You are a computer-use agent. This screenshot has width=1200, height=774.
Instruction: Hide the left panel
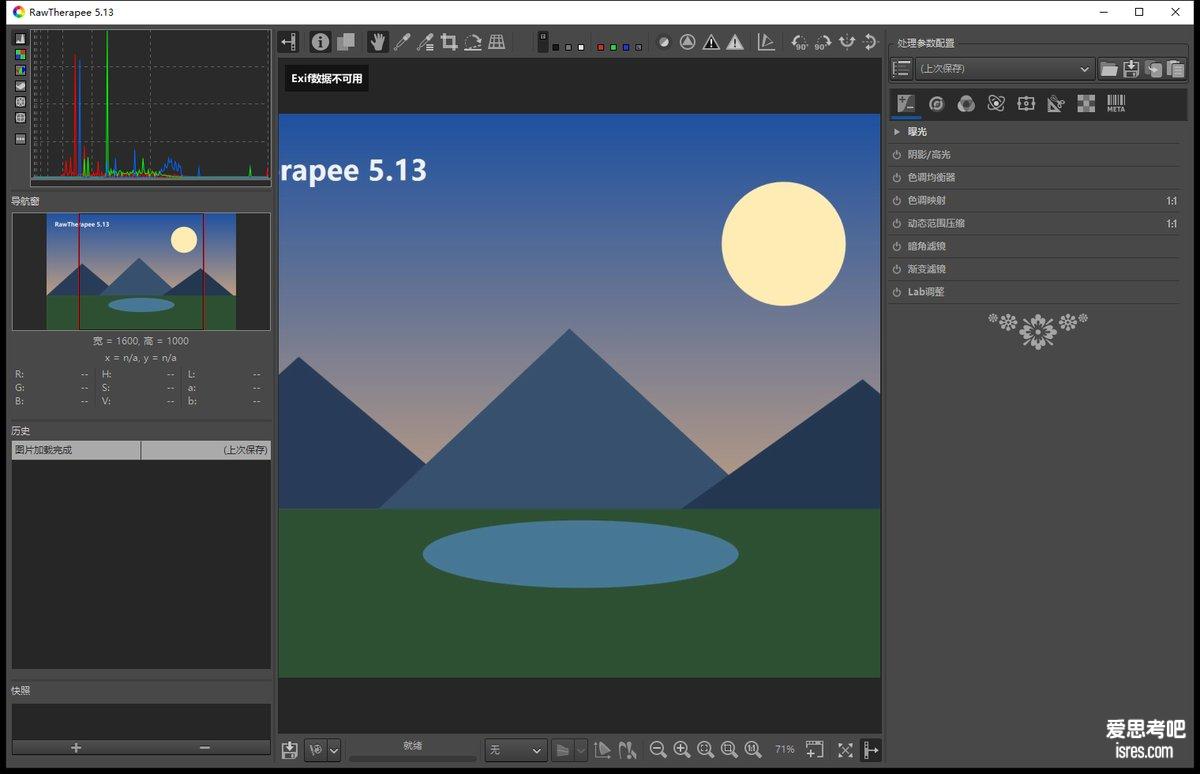(x=289, y=42)
